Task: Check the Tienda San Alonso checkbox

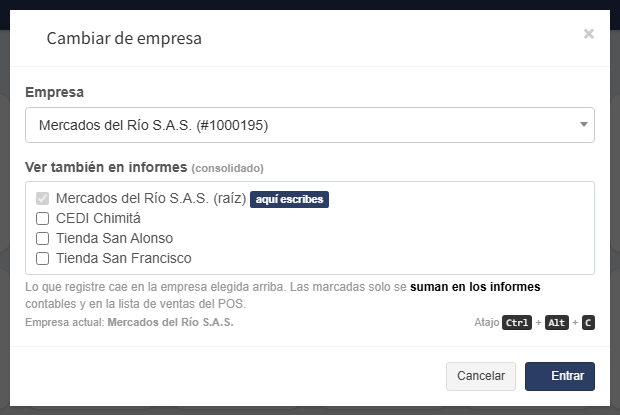Action: click(42, 238)
